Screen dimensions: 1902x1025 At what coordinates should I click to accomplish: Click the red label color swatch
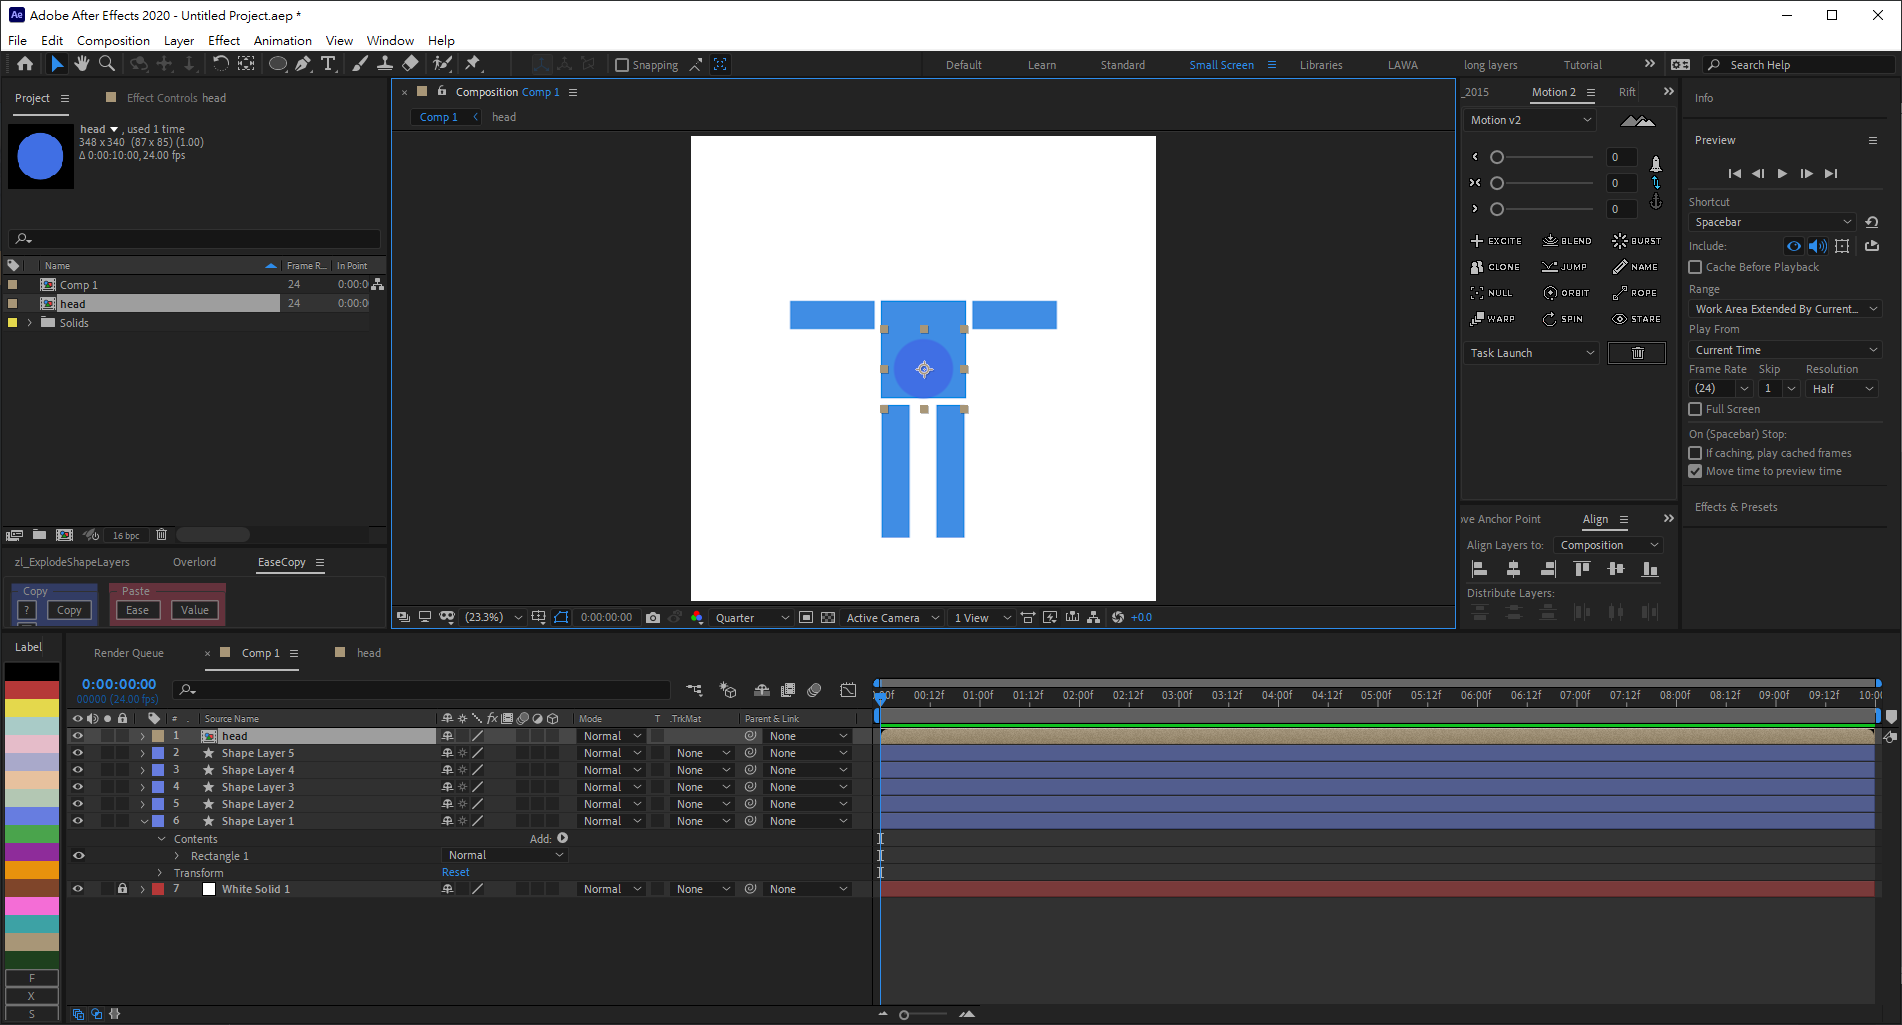[x=32, y=690]
